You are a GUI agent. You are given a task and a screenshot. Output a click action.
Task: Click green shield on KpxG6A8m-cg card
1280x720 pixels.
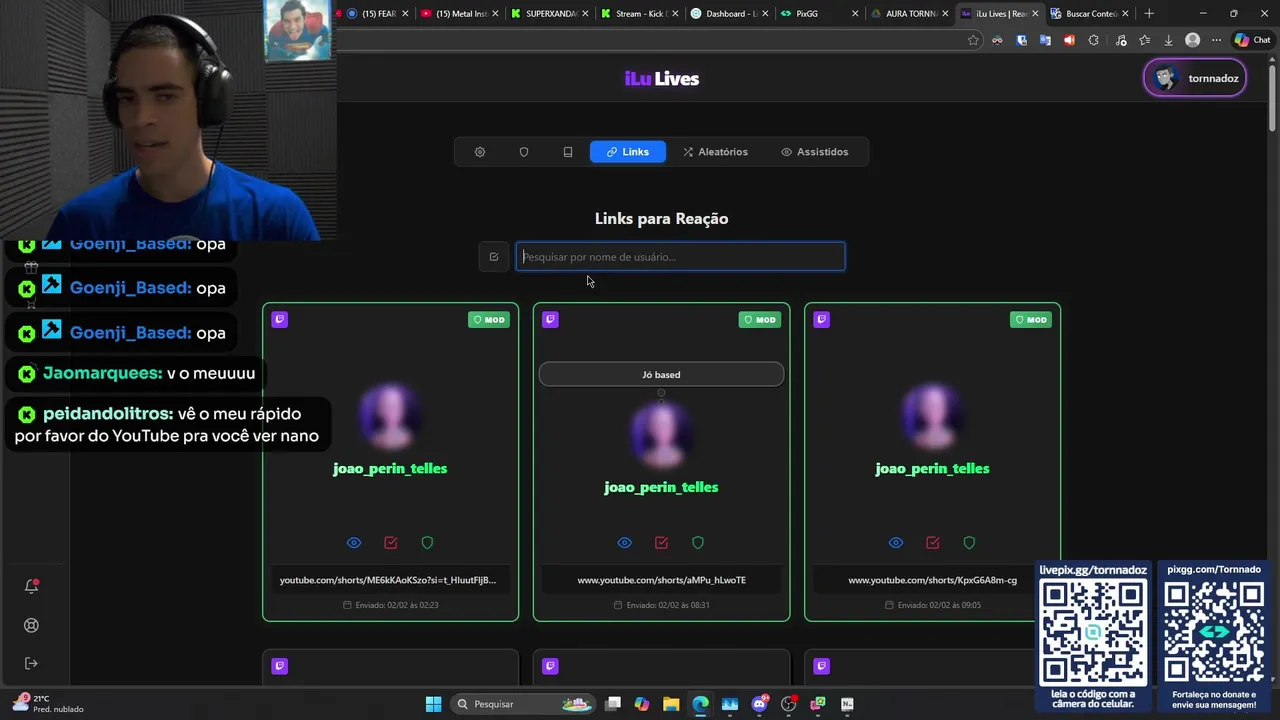click(969, 542)
